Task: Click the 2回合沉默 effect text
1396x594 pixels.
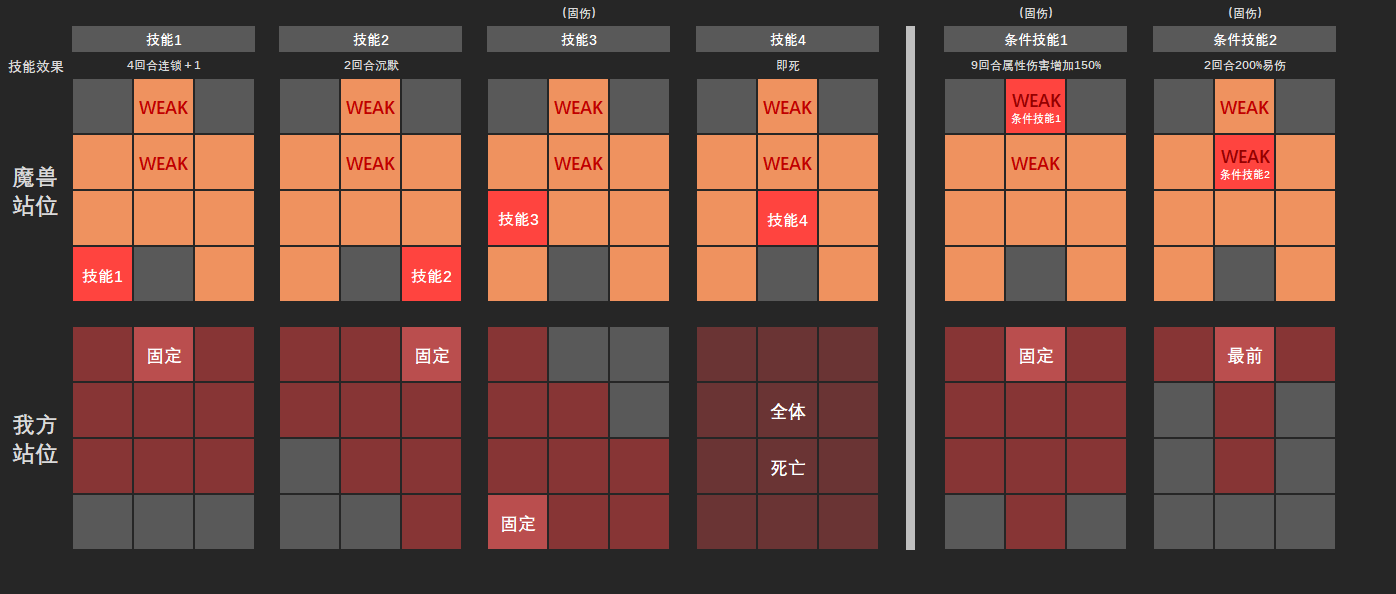Action: pos(370,66)
